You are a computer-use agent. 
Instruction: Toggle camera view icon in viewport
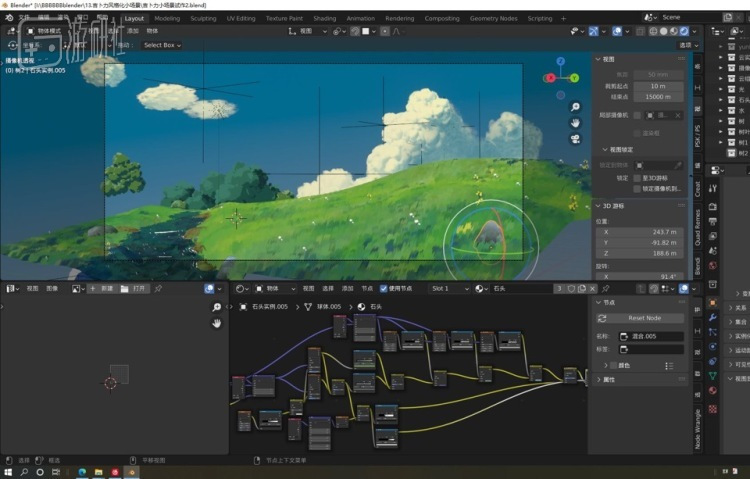point(575,139)
